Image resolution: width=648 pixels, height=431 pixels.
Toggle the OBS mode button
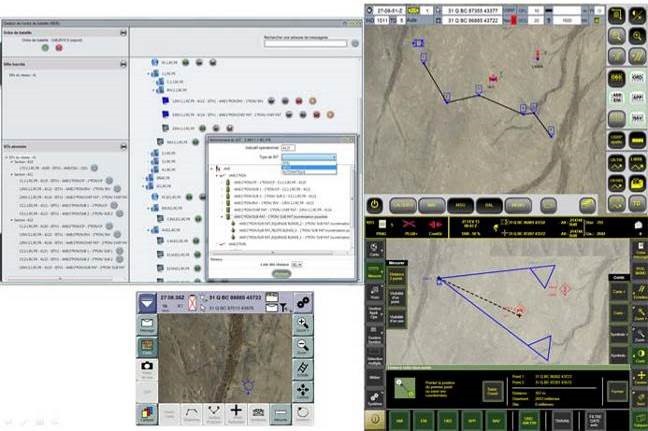638,76
